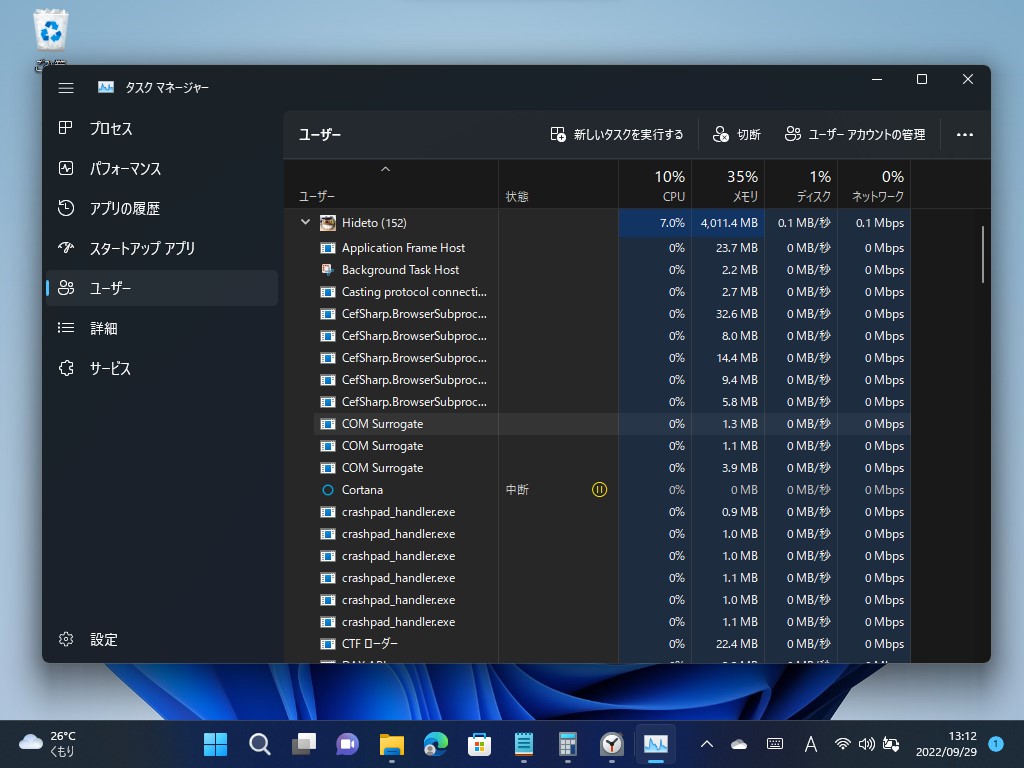Viewport: 1024px width, 768px height.
Task: Open the hamburger navigation menu
Action: coord(66,88)
